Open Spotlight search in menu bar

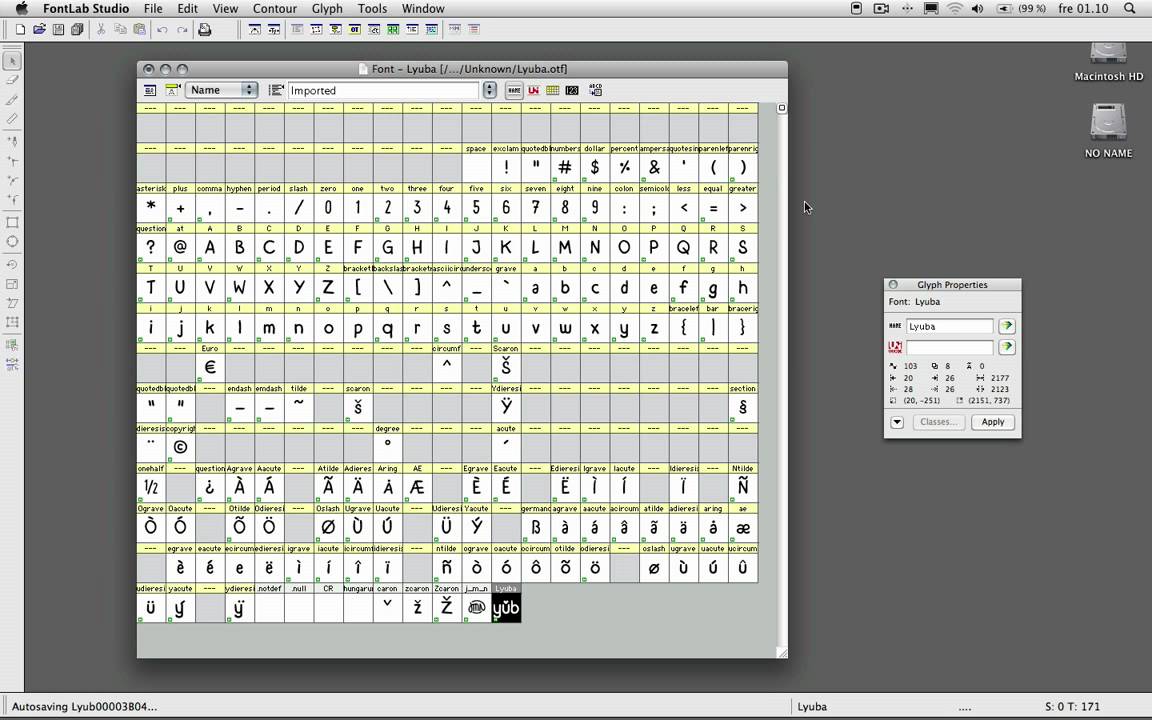coord(1130,9)
